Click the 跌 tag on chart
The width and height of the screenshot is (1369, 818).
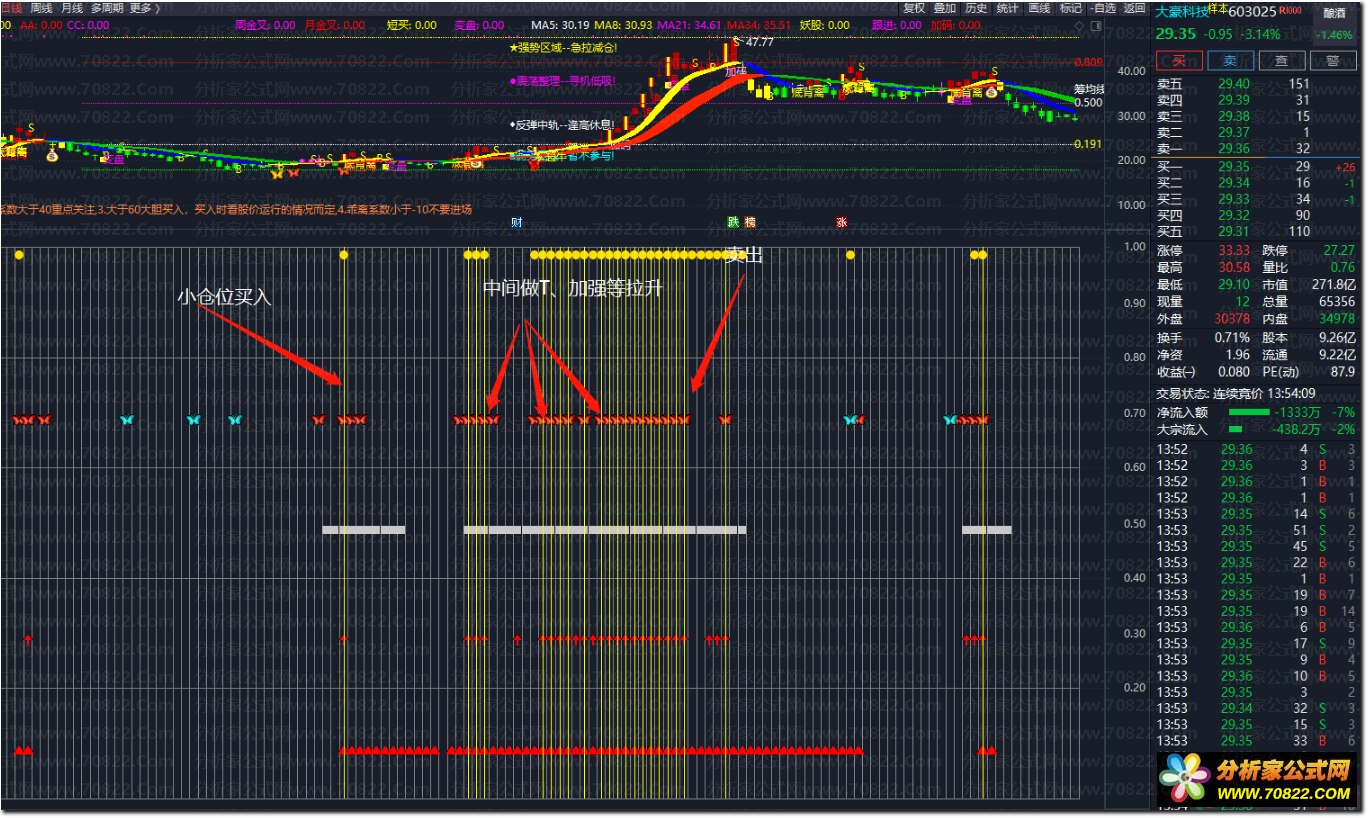click(733, 222)
